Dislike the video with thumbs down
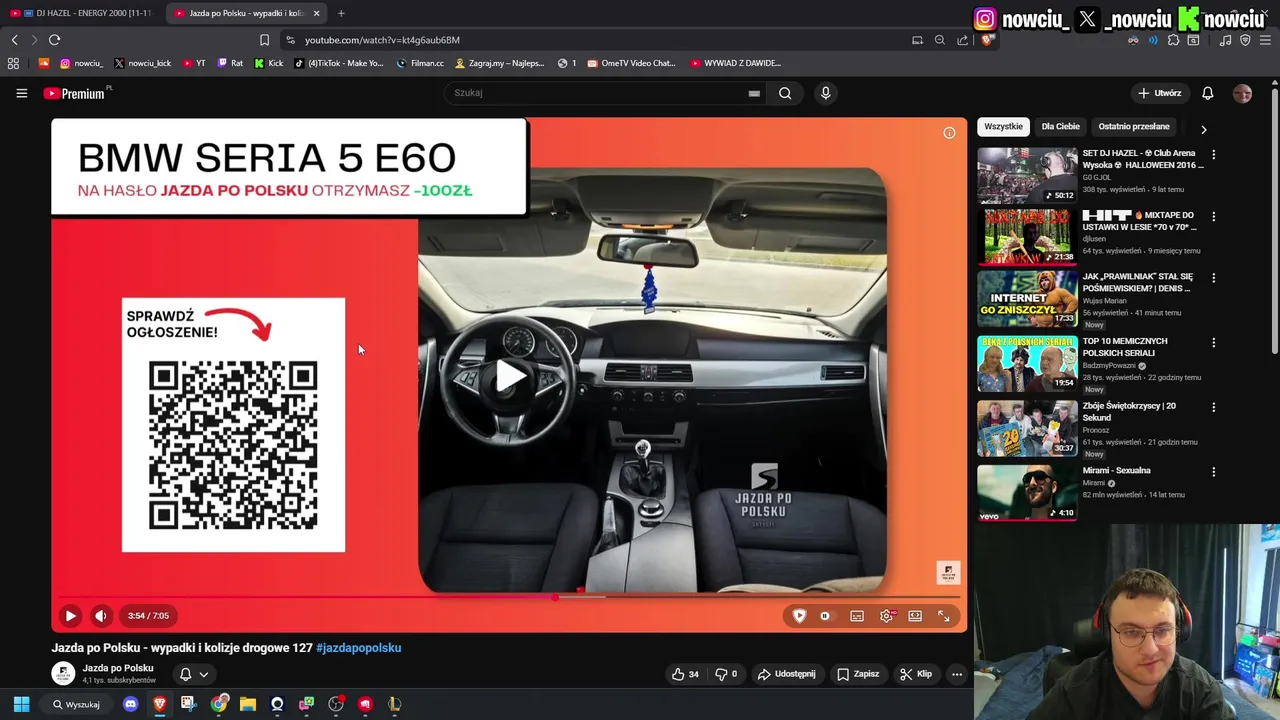Image resolution: width=1280 pixels, height=720 pixels. point(726,674)
